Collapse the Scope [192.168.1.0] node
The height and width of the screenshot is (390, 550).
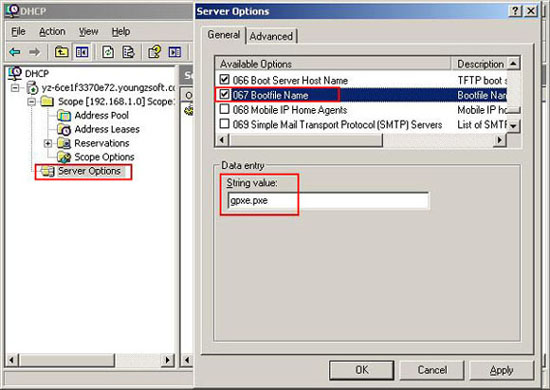32,102
